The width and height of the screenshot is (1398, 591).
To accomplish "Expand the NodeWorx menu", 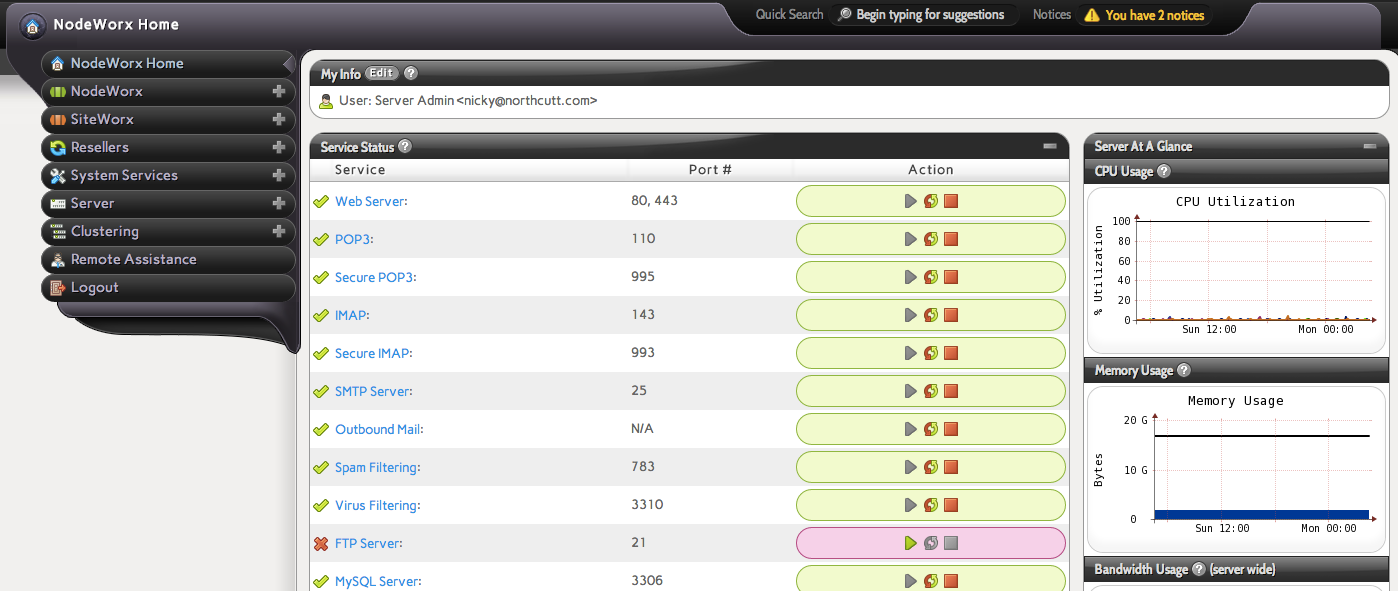I will pos(279,91).
